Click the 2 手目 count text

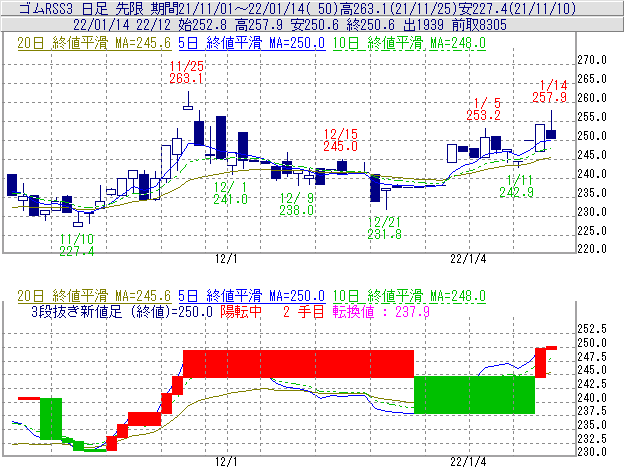click(x=304, y=311)
